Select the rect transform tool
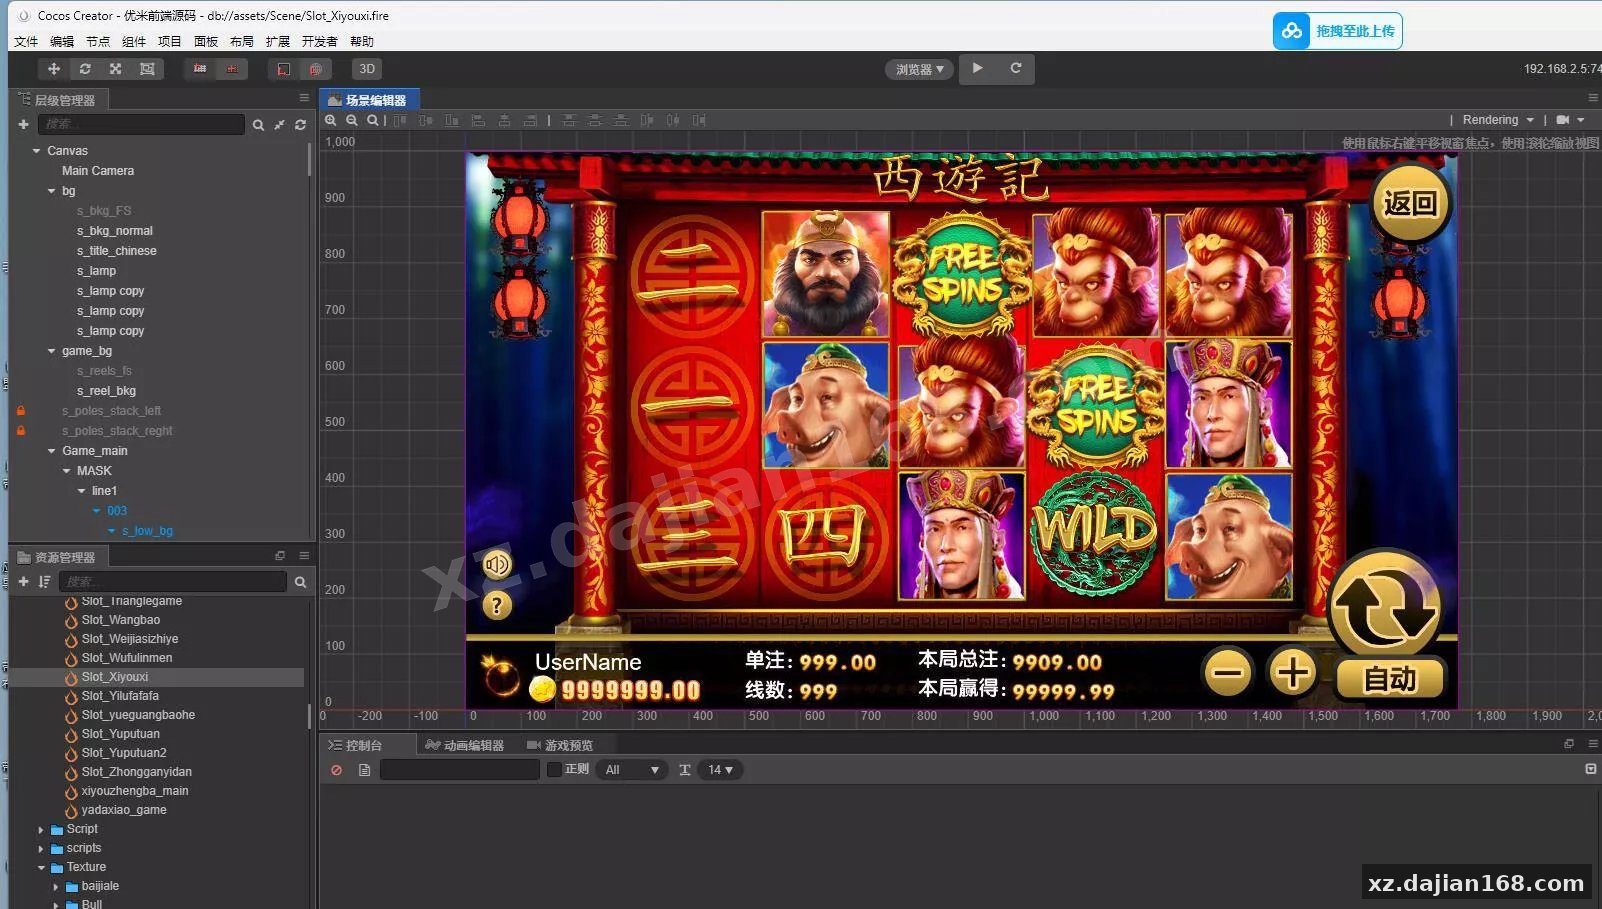Viewport: 1602px width, 909px height. click(x=147, y=69)
